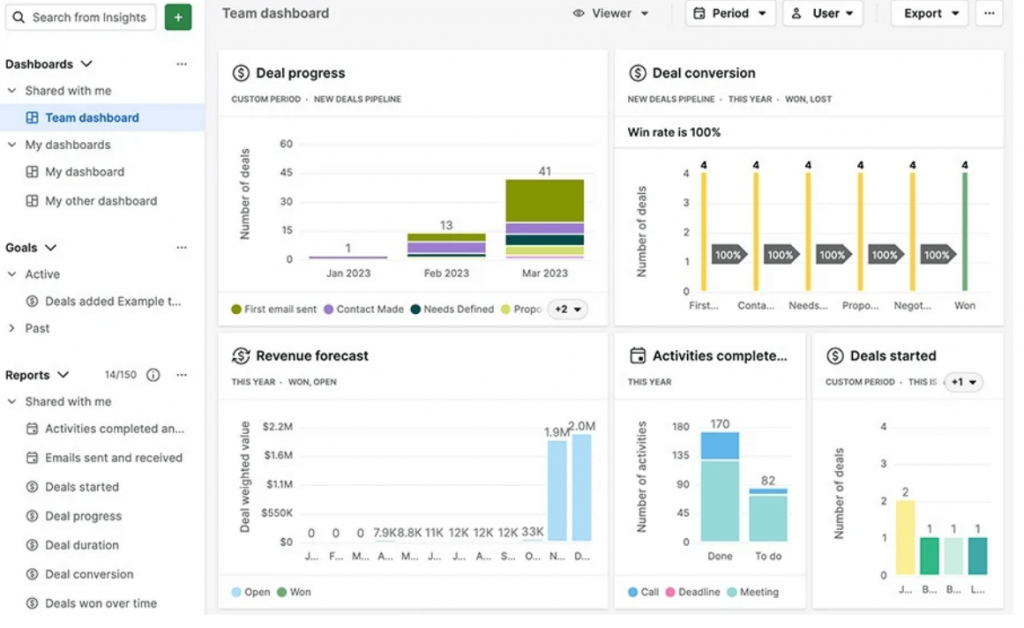The height and width of the screenshot is (628, 1024).
Task: Click the December revenue forecast bar
Action: pos(582,488)
